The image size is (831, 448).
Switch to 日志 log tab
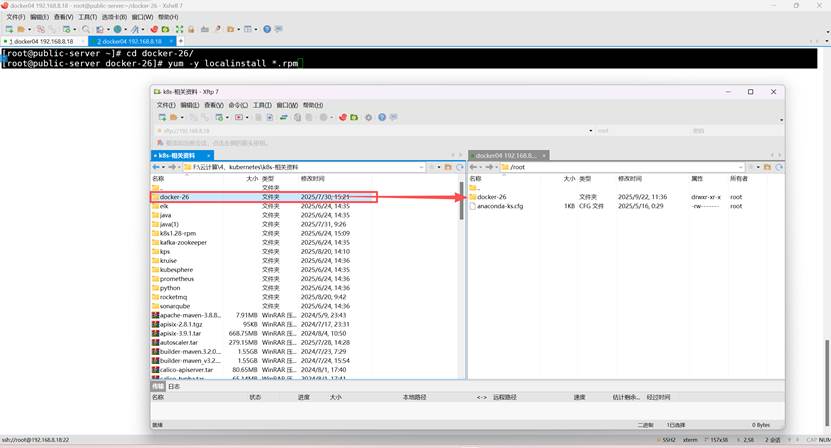pos(174,386)
